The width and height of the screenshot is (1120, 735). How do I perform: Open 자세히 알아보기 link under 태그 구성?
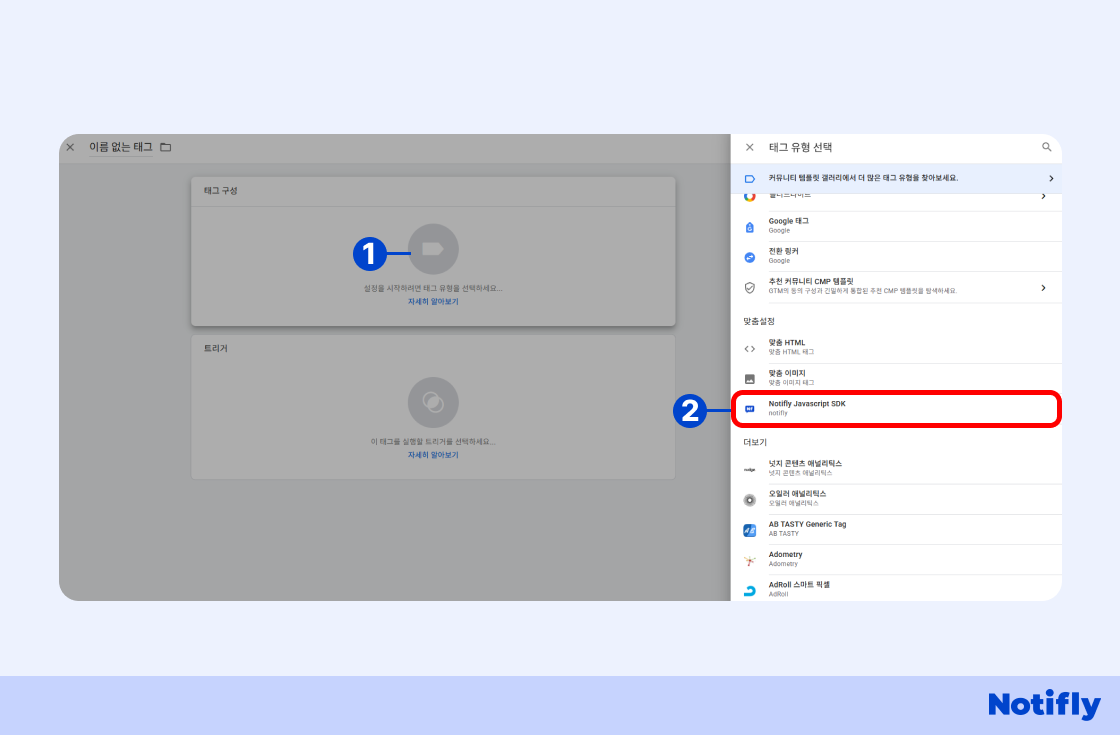[x=433, y=301]
